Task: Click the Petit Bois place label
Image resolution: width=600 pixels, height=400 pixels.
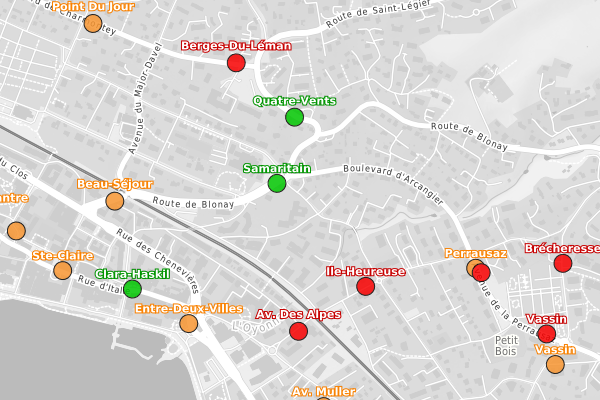Action: click(x=504, y=346)
